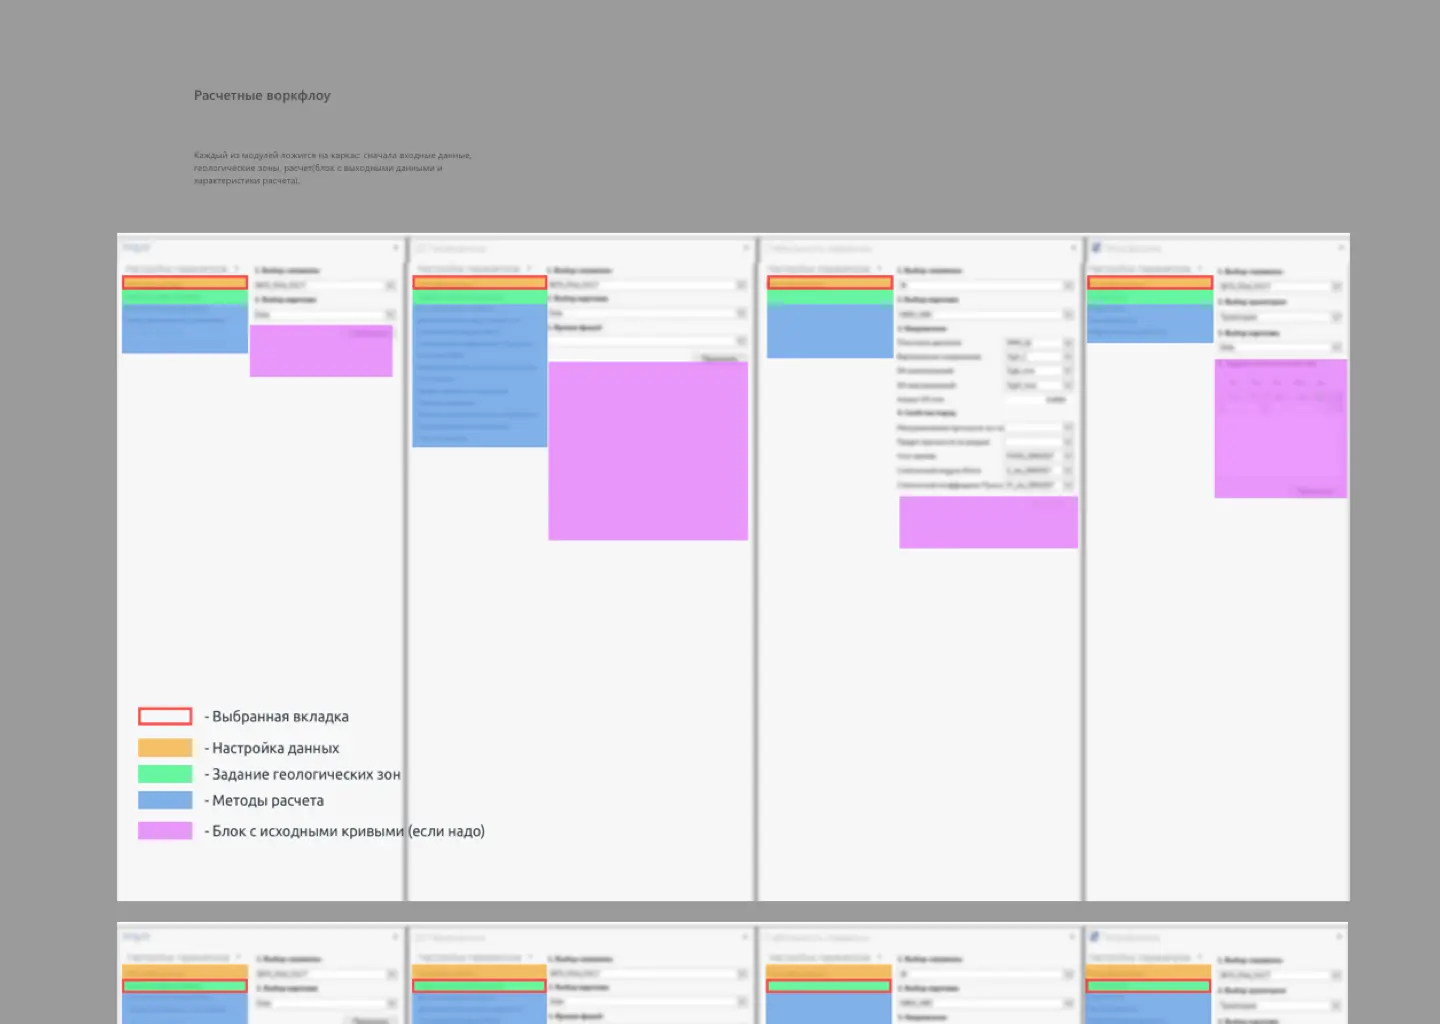1440x1024 pixels.
Task: Click the description paragraph starting 'Каждый из модулей'
Action: (333, 168)
